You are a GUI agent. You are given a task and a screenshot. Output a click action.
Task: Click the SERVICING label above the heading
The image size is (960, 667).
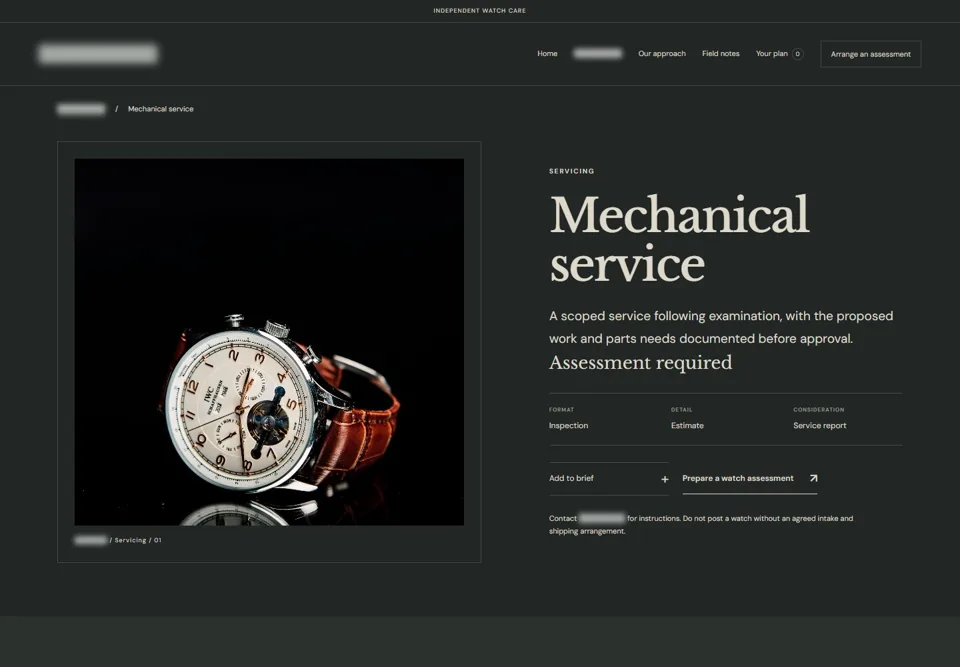[x=571, y=171]
